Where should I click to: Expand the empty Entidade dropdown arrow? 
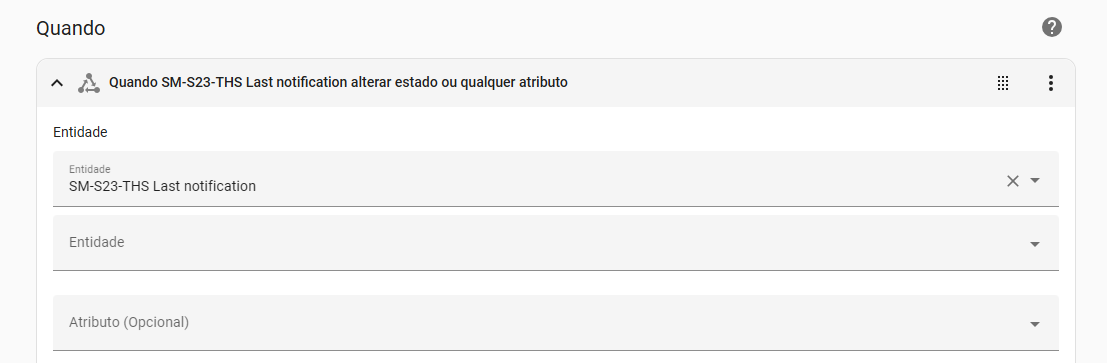[1035, 244]
